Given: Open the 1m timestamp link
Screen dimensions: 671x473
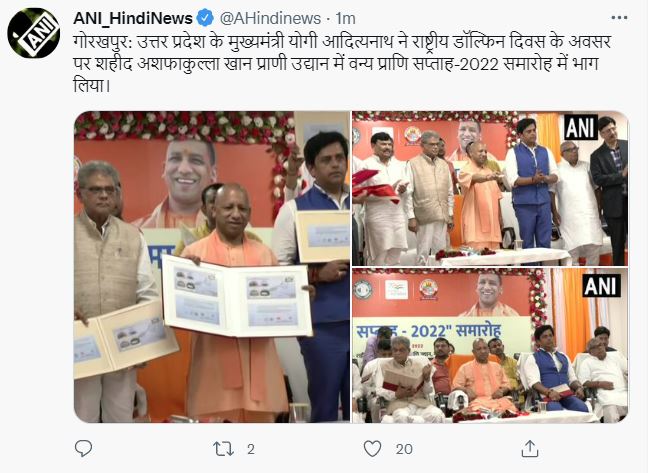Looking at the screenshot, I should [x=345, y=18].
